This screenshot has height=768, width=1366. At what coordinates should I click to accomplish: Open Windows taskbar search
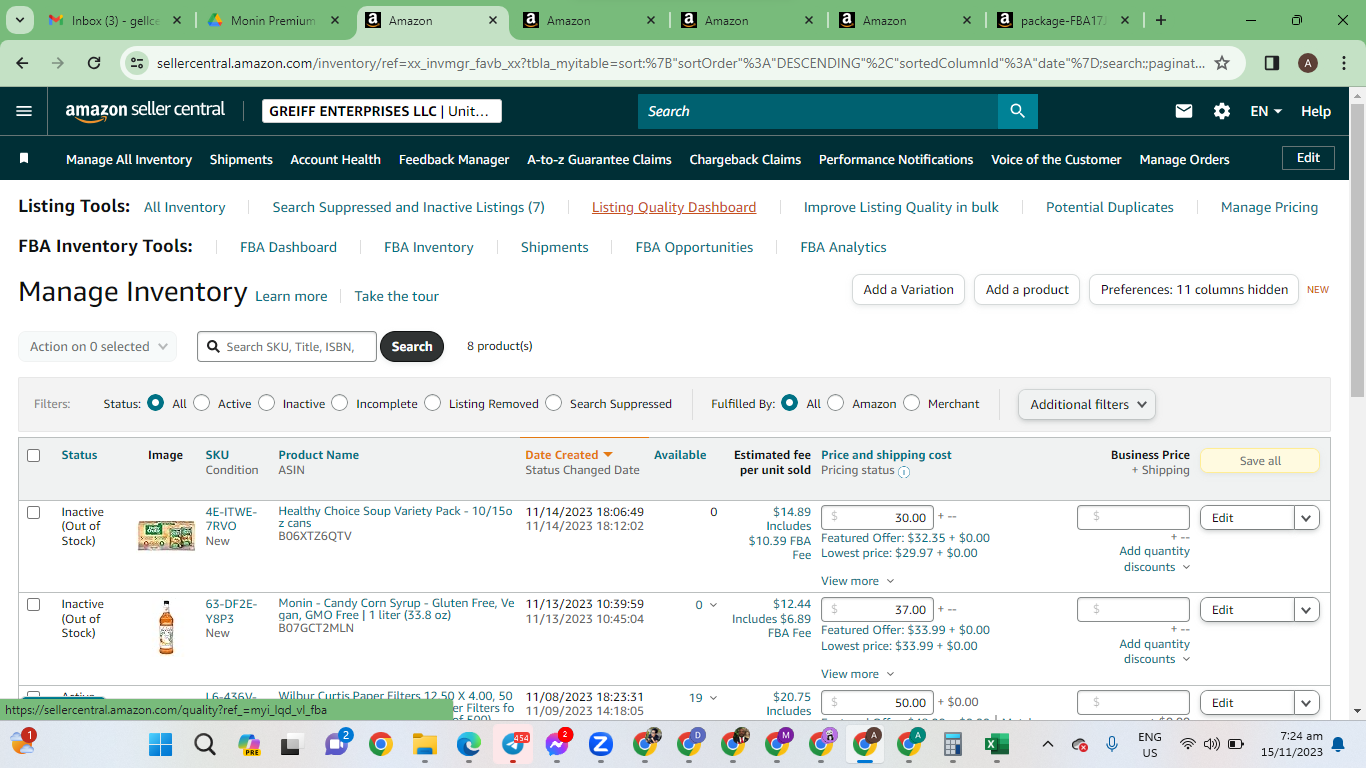pyautogui.click(x=205, y=744)
